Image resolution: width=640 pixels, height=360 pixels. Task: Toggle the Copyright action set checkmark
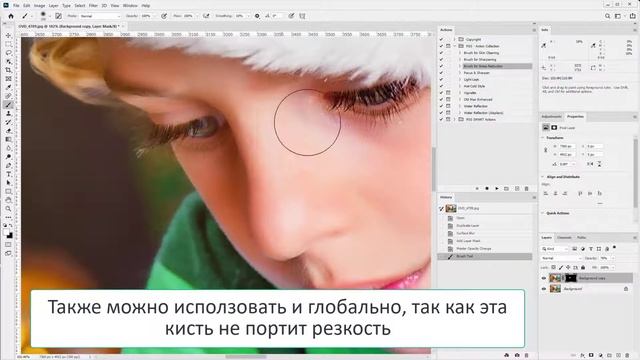click(x=441, y=40)
